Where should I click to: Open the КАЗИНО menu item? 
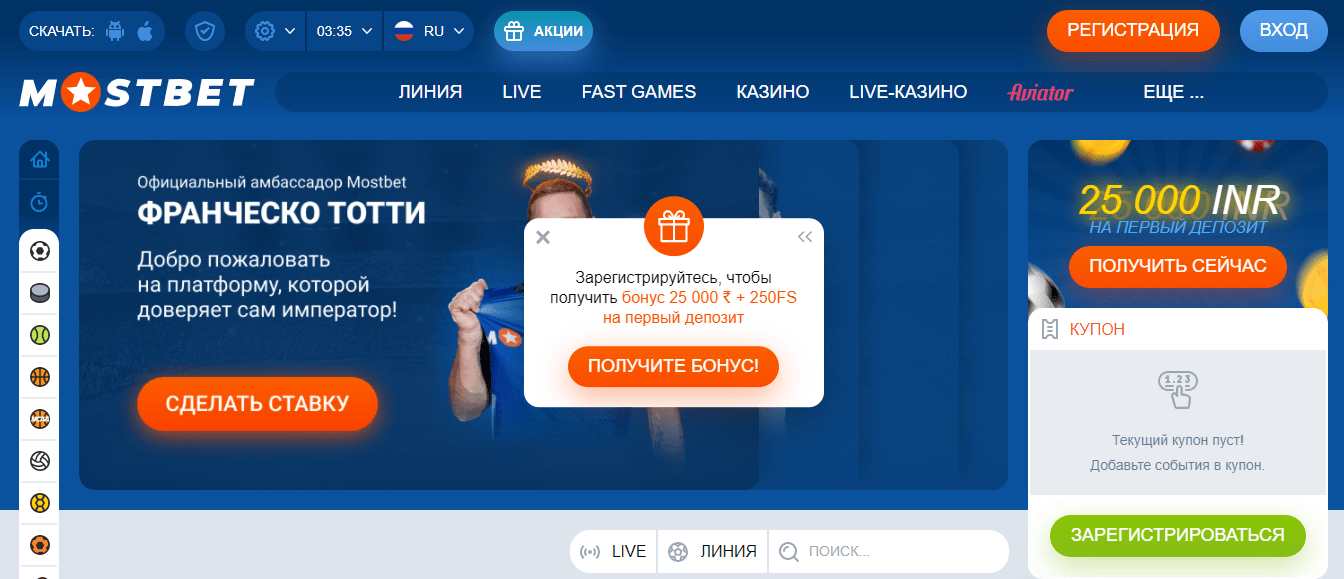click(x=773, y=92)
